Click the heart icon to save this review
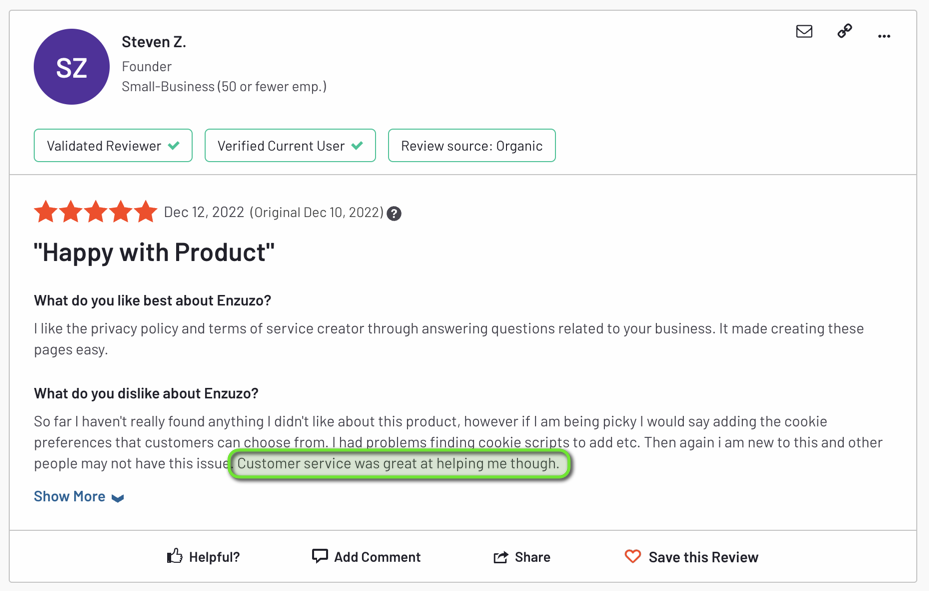 [x=633, y=557]
